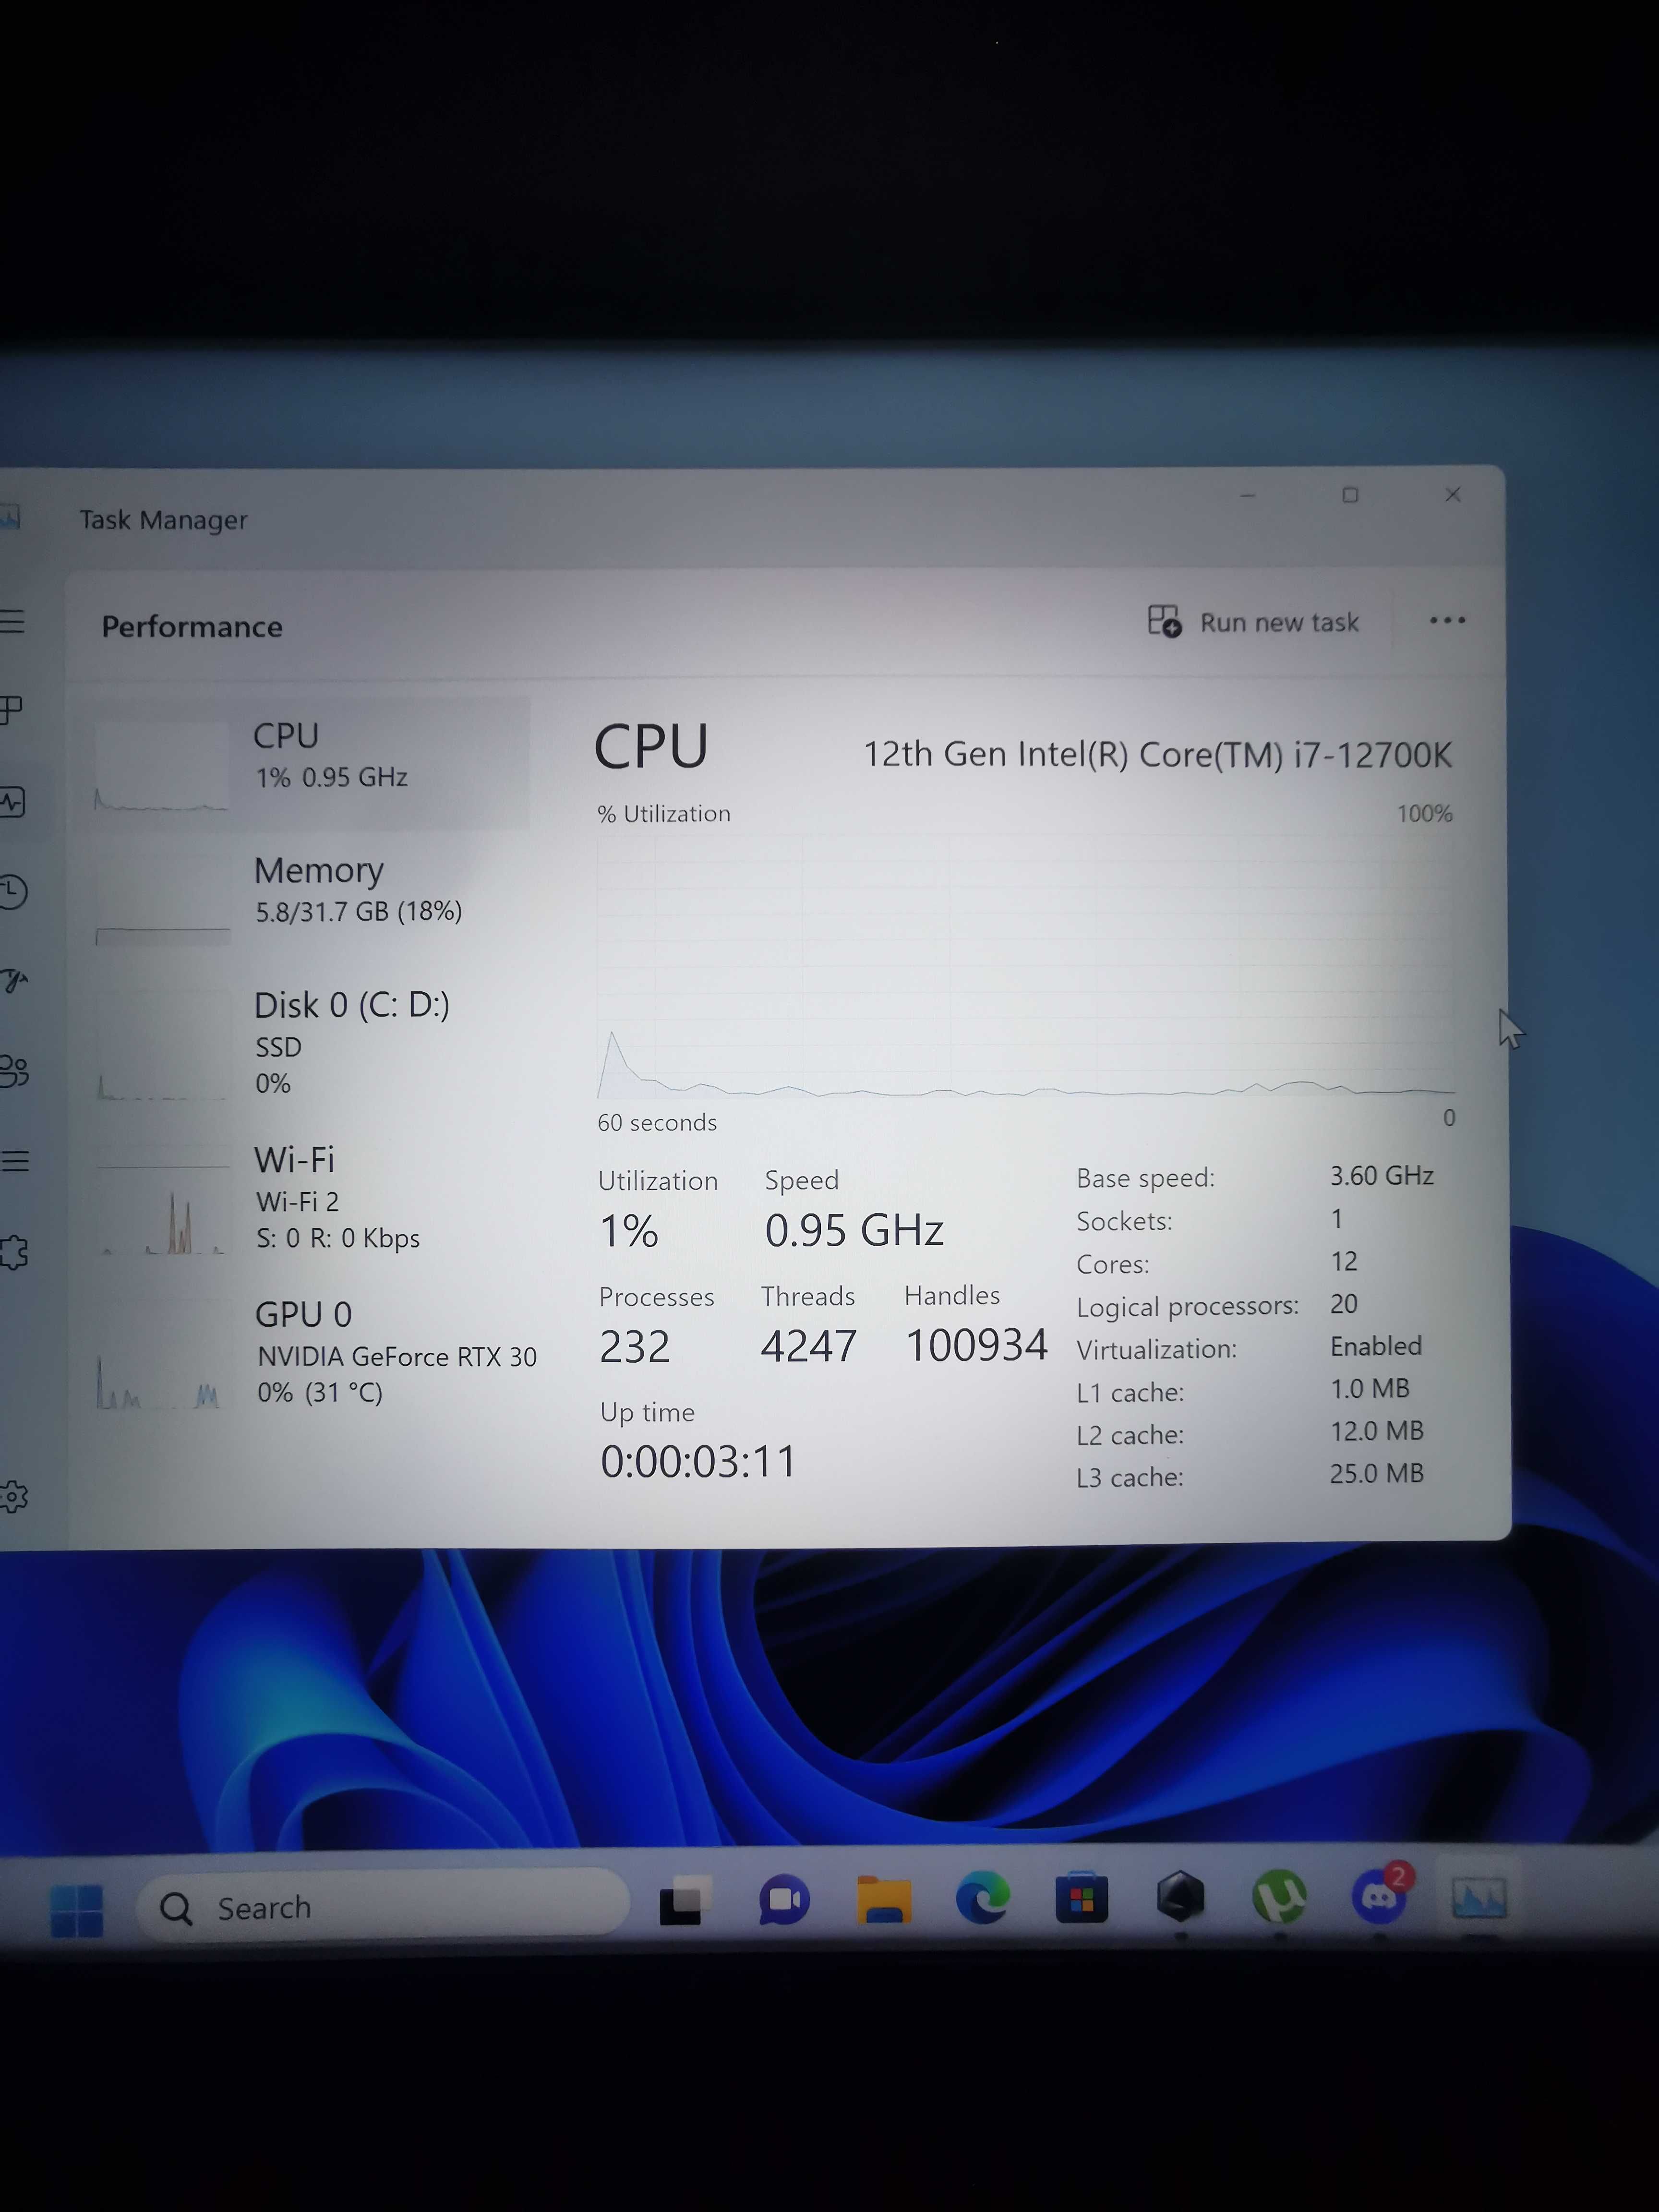Open Task View from the taskbar
This screenshot has height=2212, width=1659.
tap(686, 1900)
